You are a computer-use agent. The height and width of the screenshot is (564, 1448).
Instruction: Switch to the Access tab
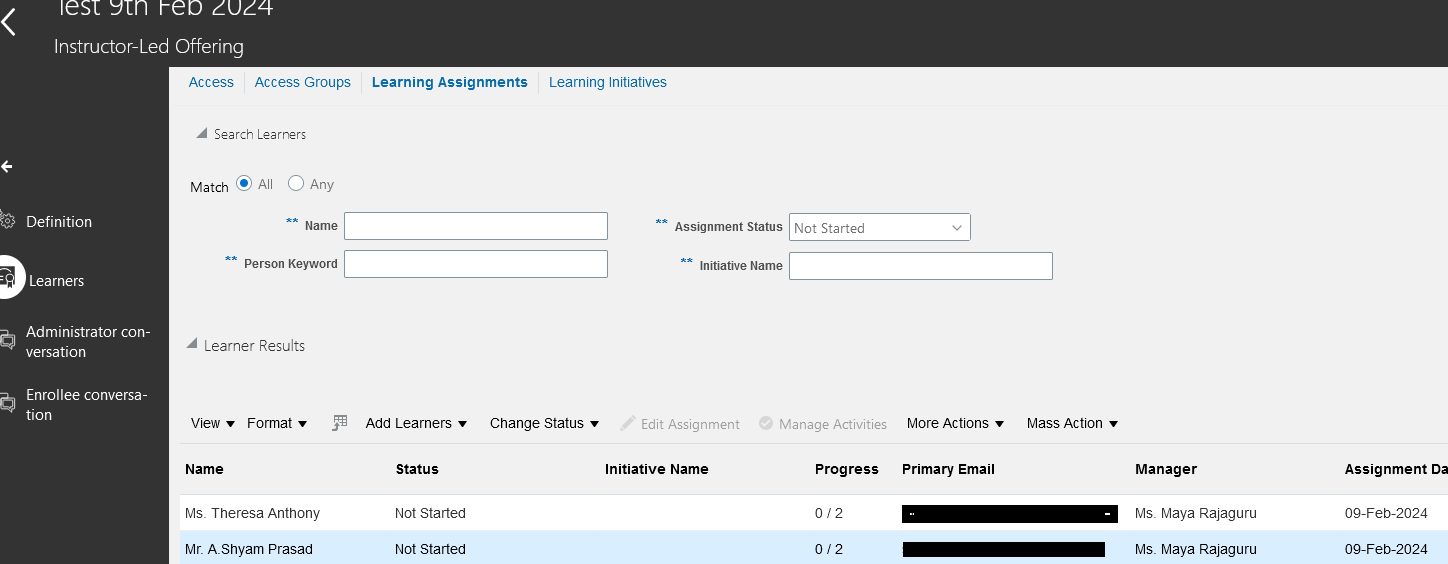tap(211, 82)
